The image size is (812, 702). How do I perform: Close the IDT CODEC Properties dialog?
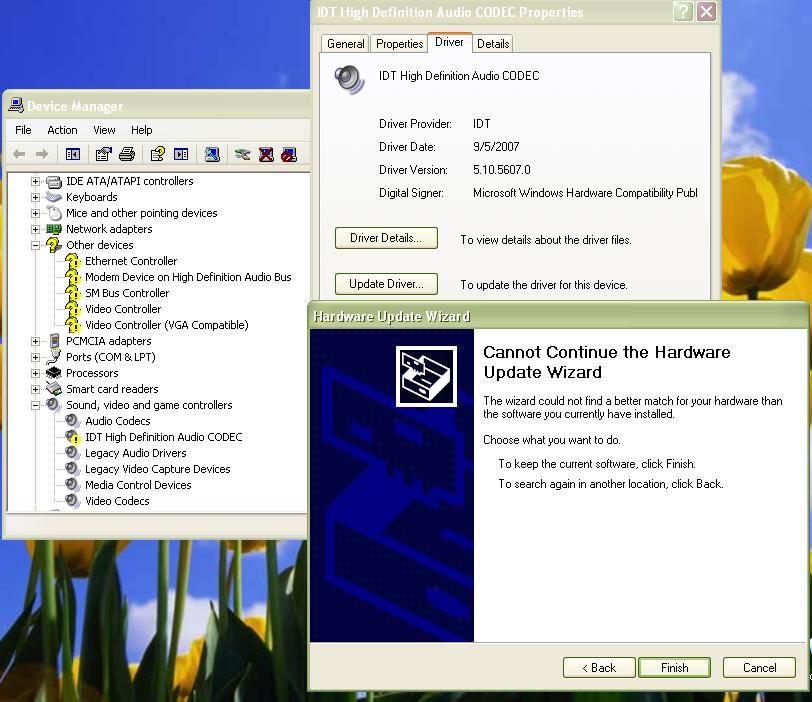(x=706, y=11)
